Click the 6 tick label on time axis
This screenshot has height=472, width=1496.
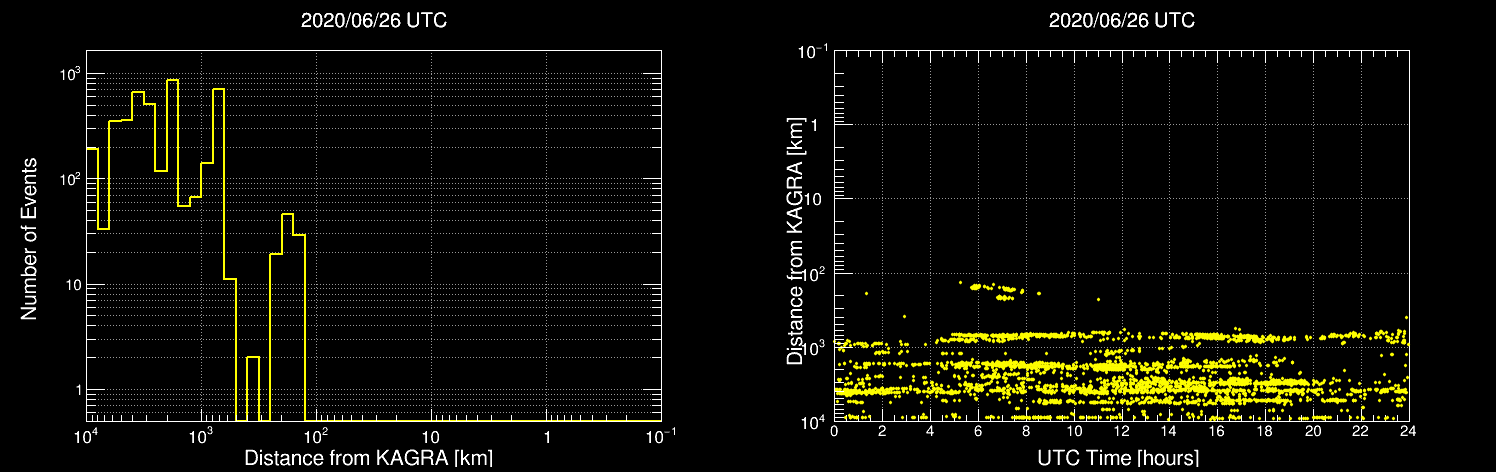point(977,430)
